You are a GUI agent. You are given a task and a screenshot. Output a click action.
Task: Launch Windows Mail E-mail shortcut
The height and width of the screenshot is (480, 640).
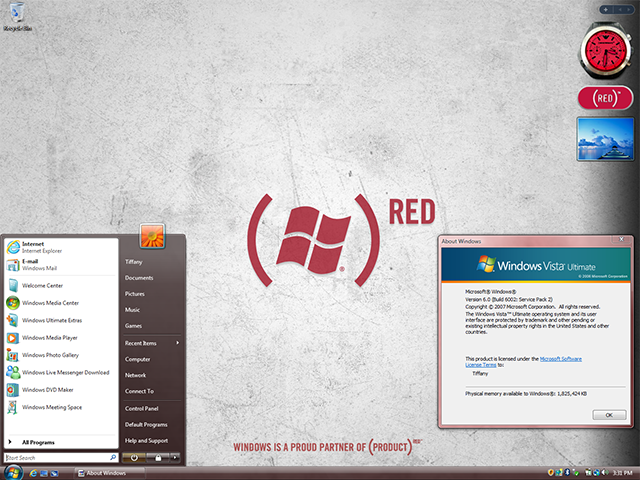tap(40, 265)
